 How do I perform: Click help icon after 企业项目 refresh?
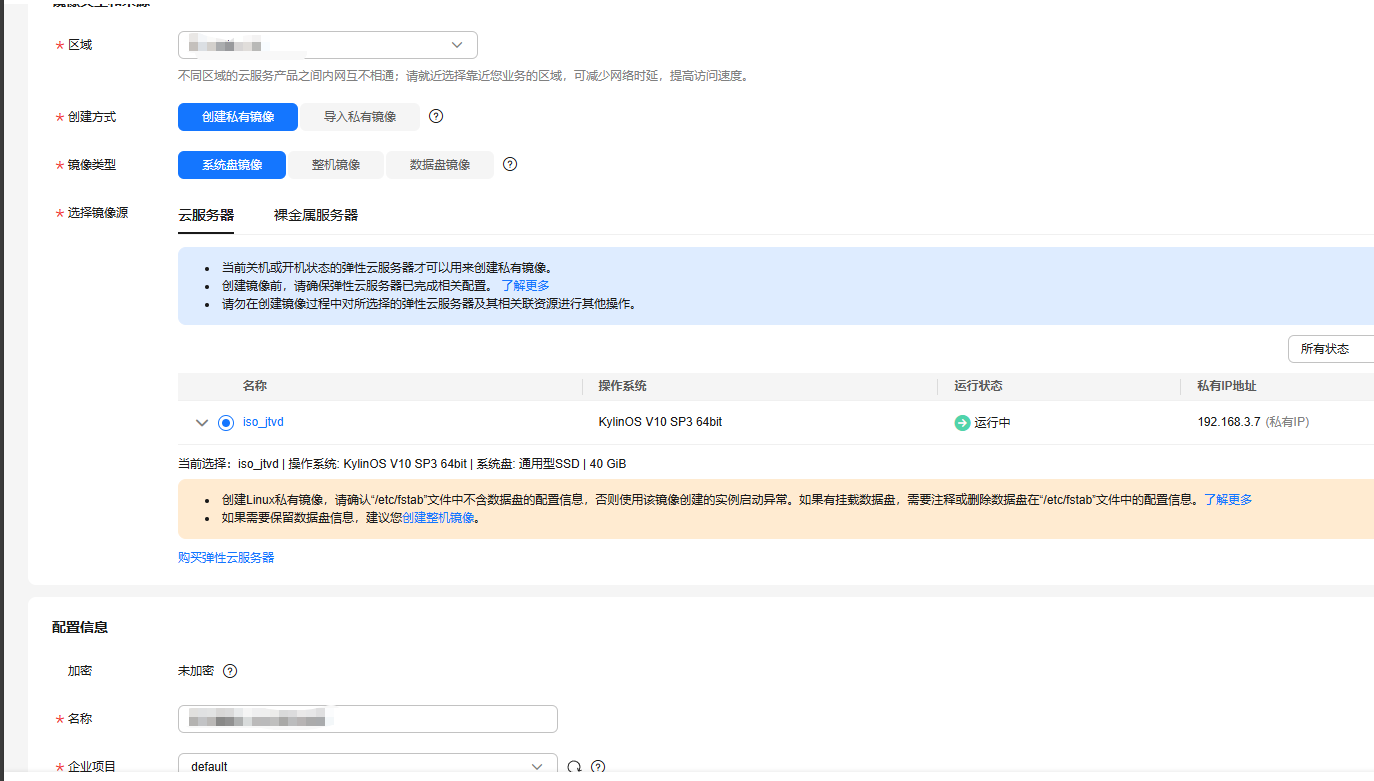coord(598,767)
